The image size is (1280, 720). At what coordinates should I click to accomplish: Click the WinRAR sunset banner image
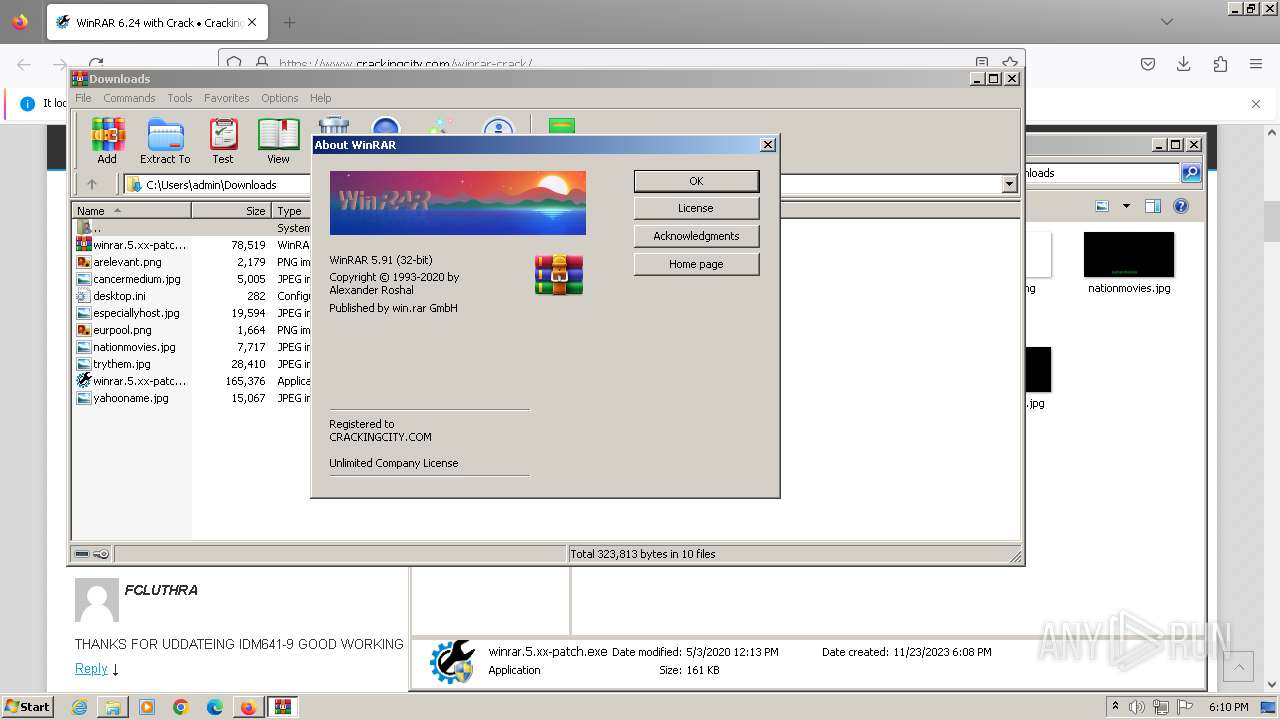pos(458,203)
